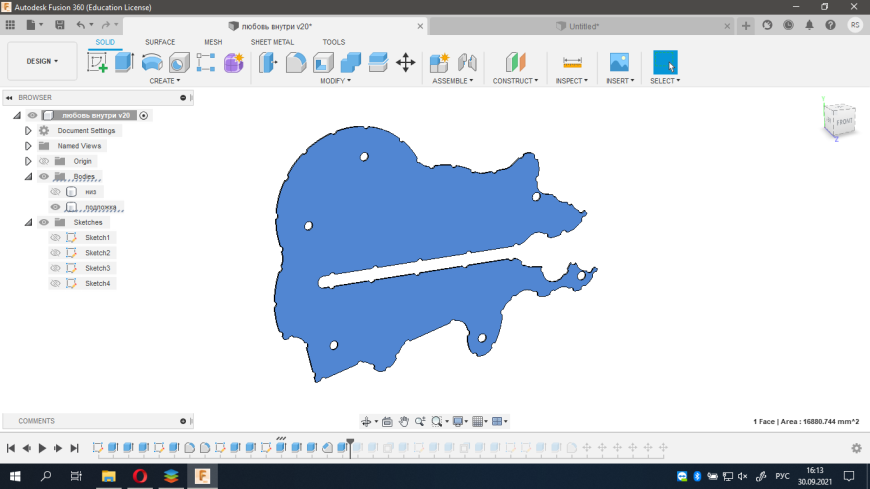Activate the Press Pull tool
Image resolution: width=870 pixels, height=489 pixels.
click(269, 63)
